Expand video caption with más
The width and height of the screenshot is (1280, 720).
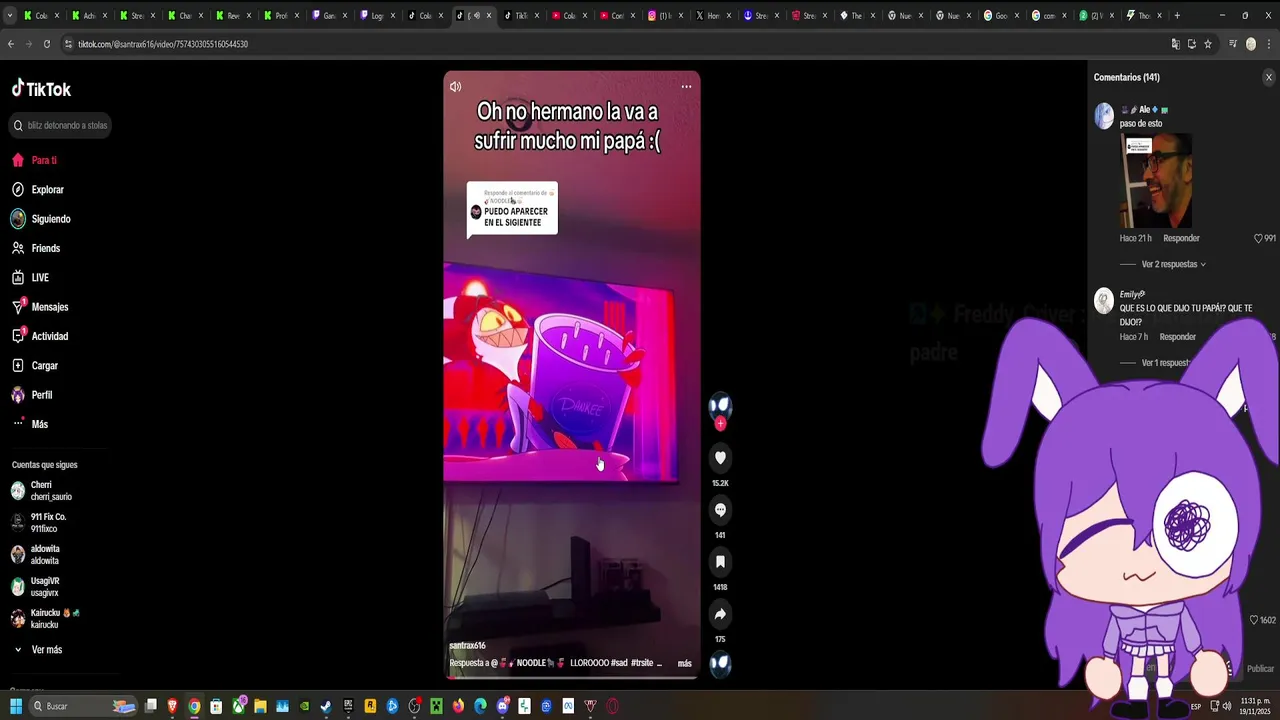point(685,663)
